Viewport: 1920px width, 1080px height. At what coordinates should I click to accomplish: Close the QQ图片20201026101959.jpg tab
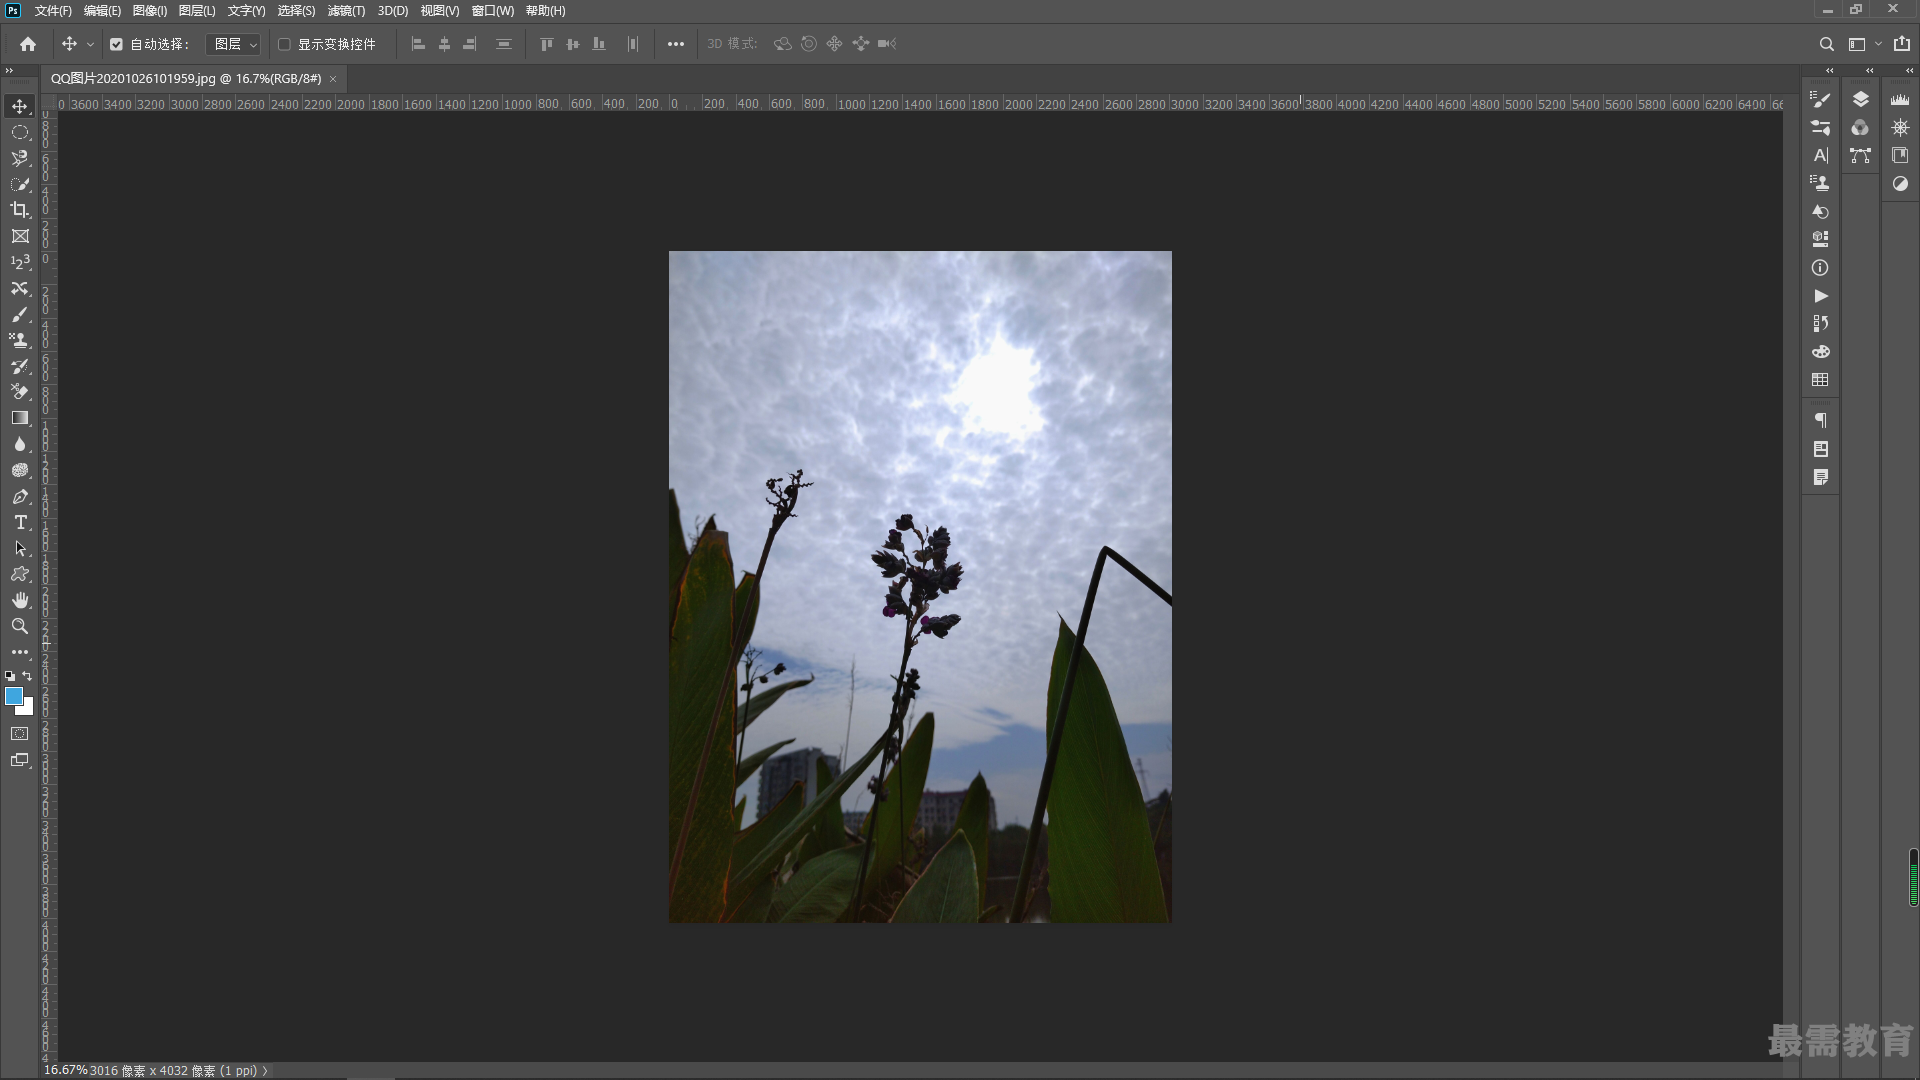tap(333, 79)
